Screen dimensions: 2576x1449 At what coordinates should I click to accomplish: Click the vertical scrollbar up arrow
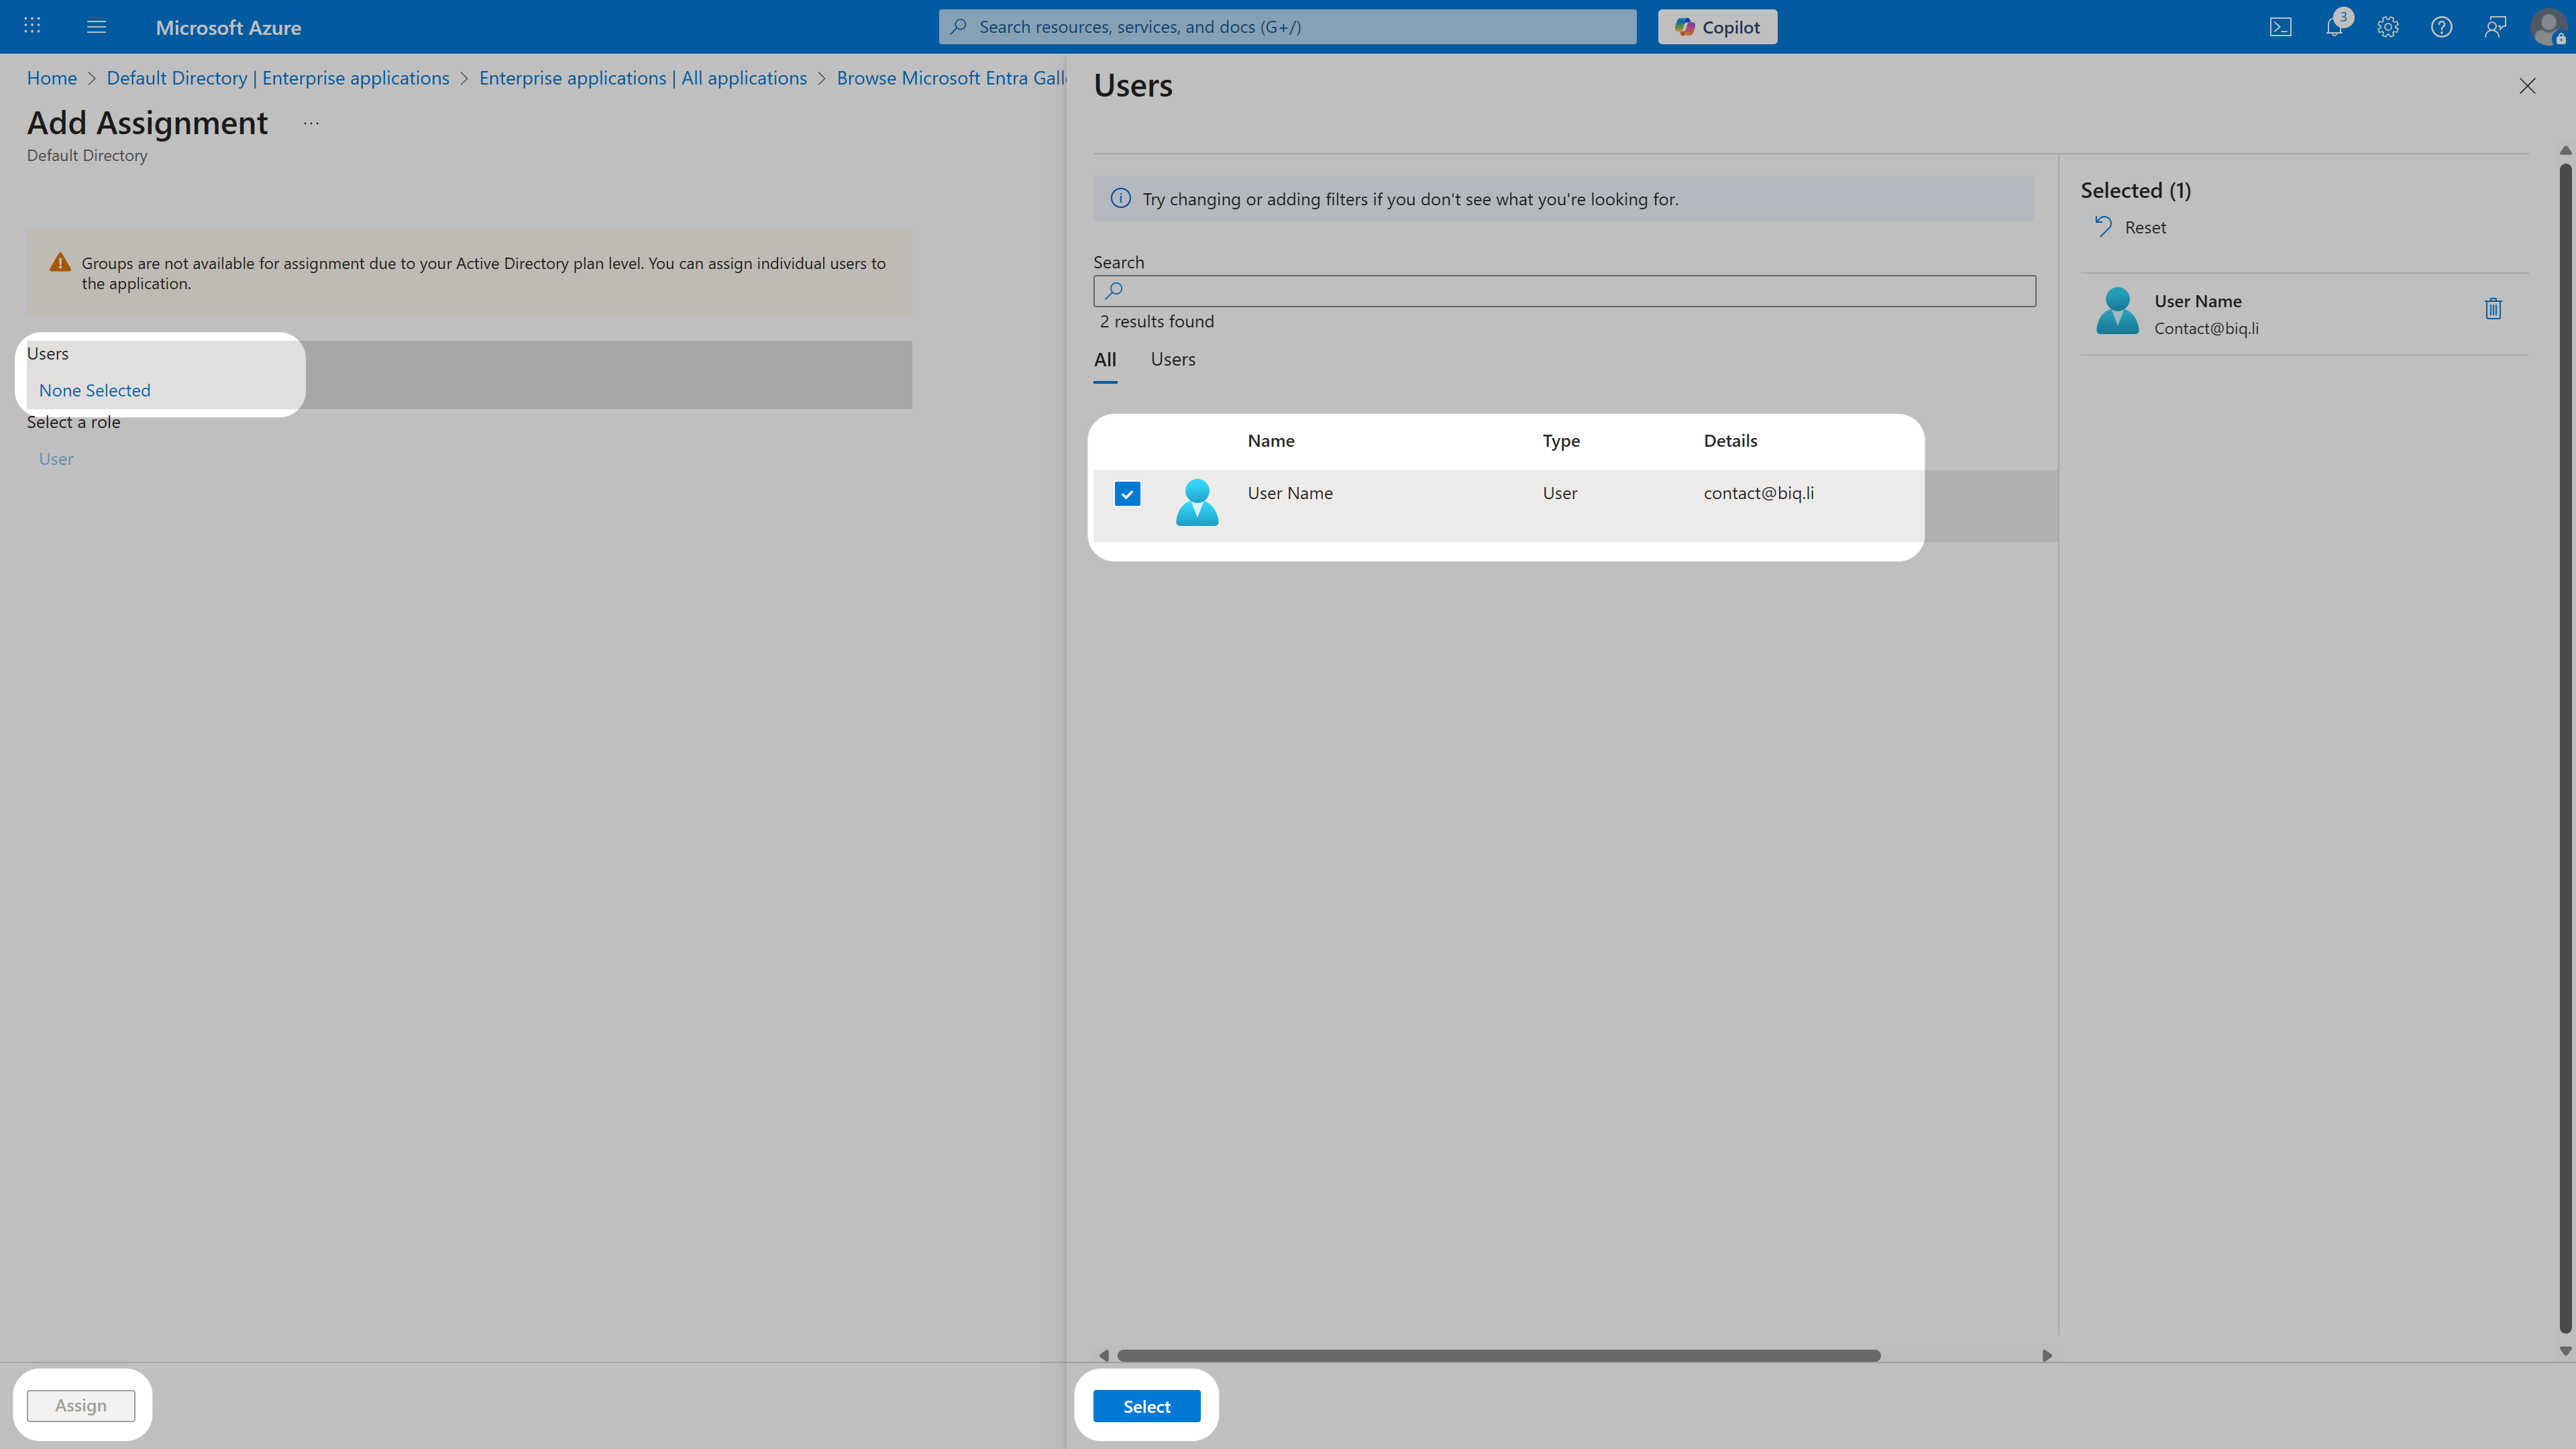point(2565,150)
